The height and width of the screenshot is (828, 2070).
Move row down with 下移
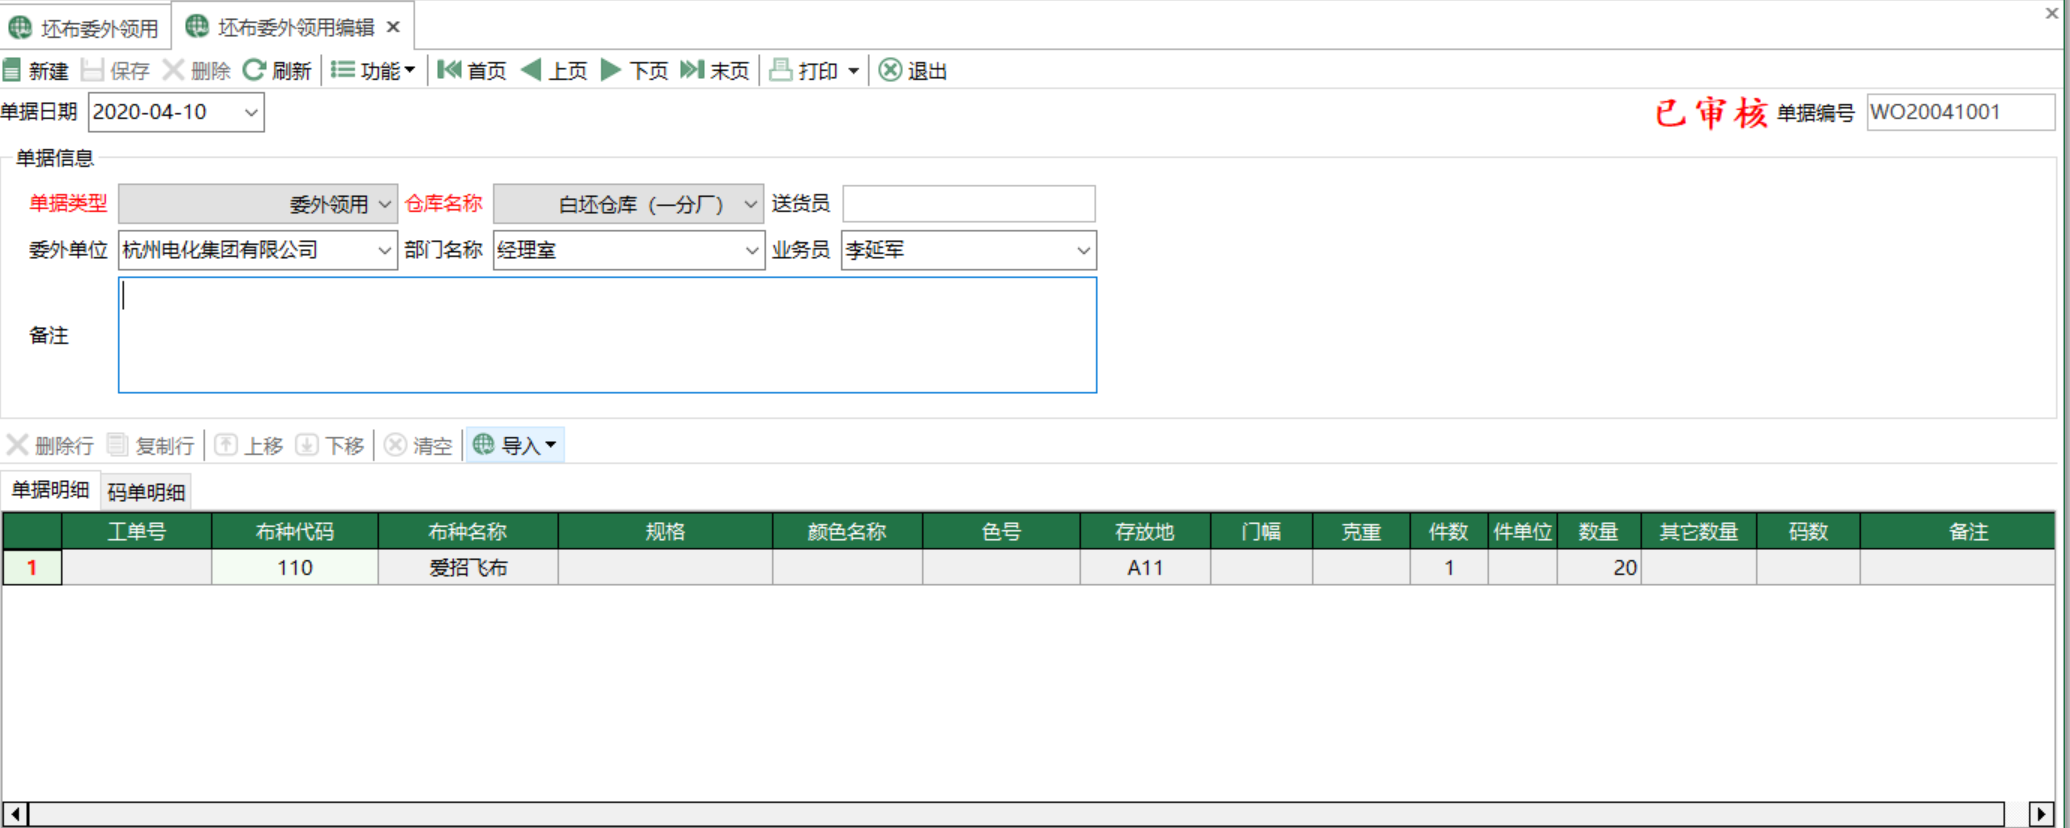(330, 445)
